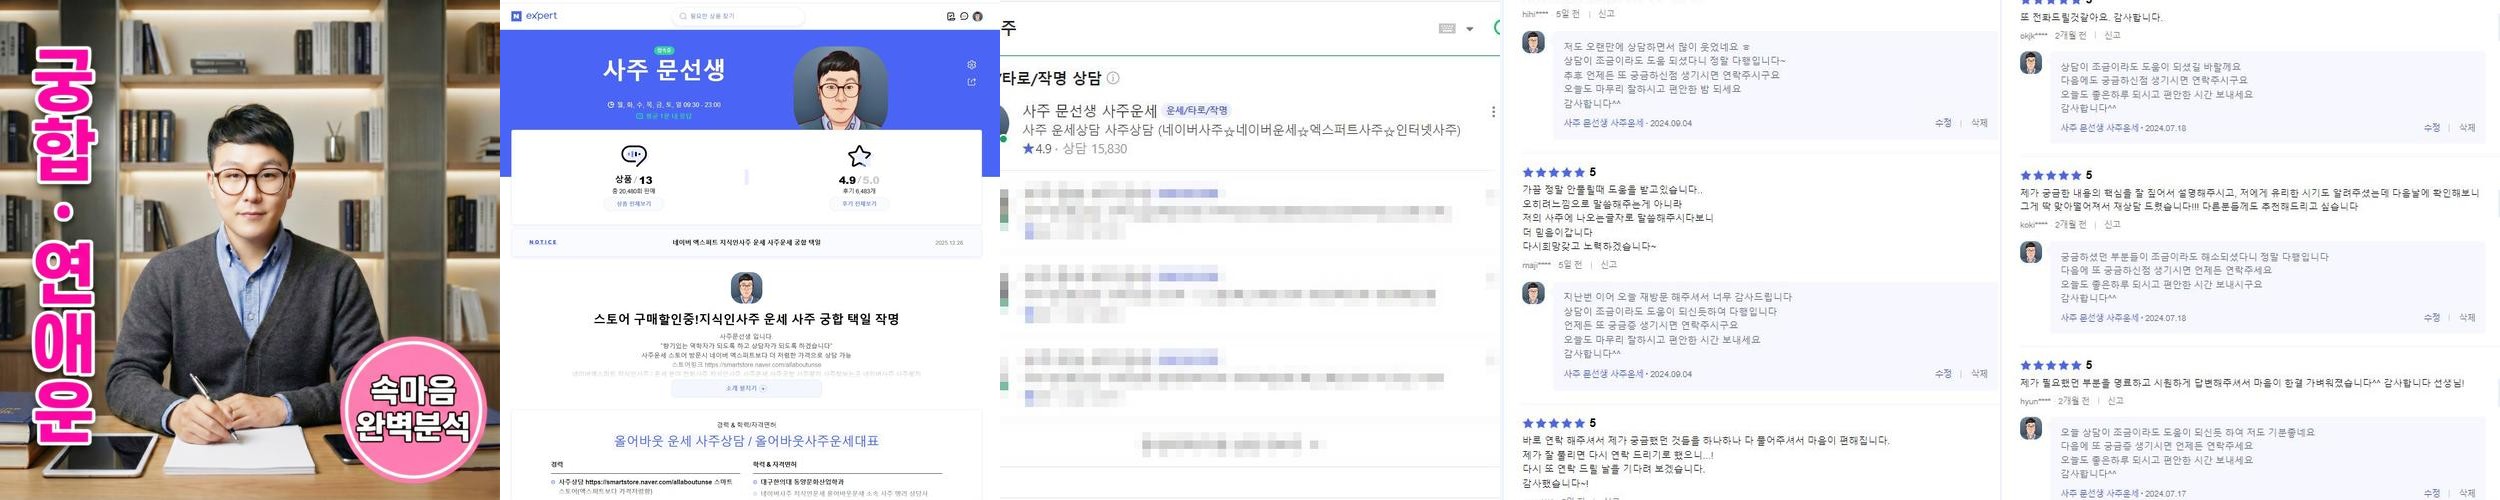Click info icon next to 타로/작명 상담

(x=1113, y=78)
